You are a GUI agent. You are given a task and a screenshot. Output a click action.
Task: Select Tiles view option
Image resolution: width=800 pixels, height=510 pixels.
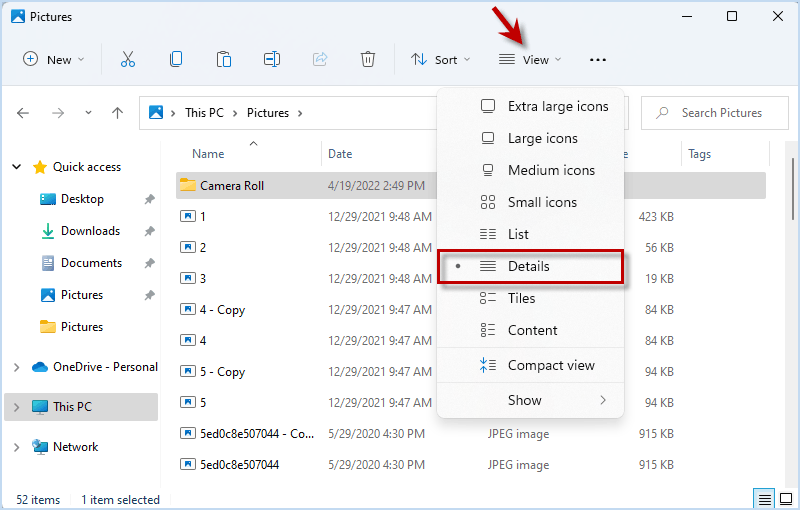(531, 298)
